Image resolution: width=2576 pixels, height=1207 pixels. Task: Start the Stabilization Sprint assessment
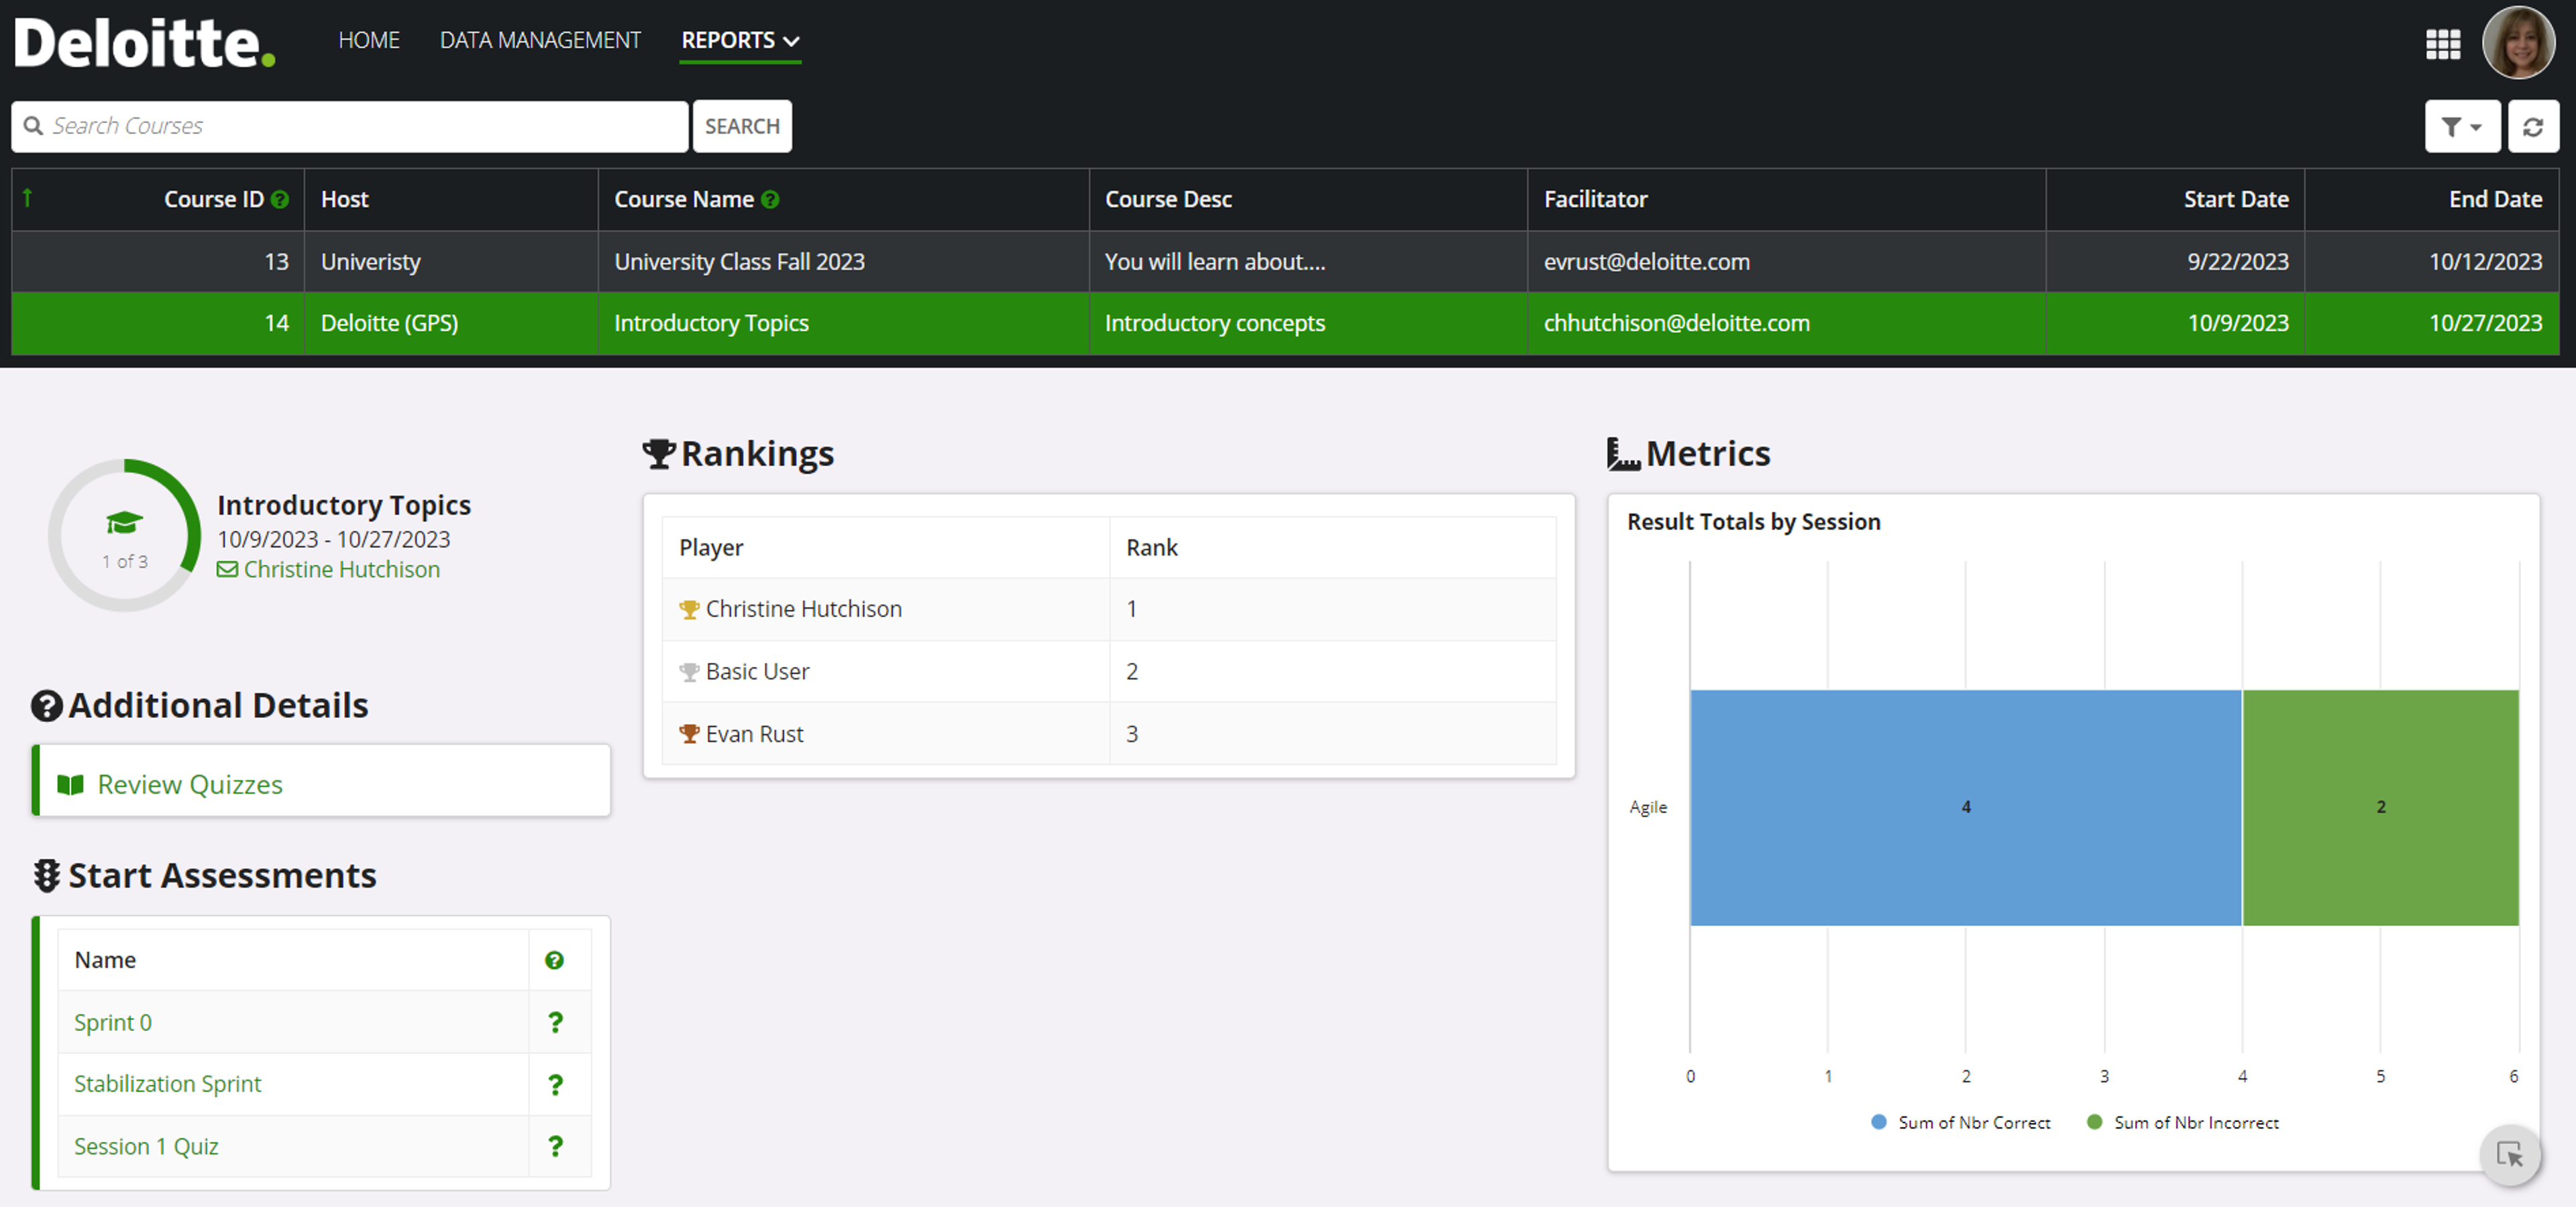coord(167,1084)
